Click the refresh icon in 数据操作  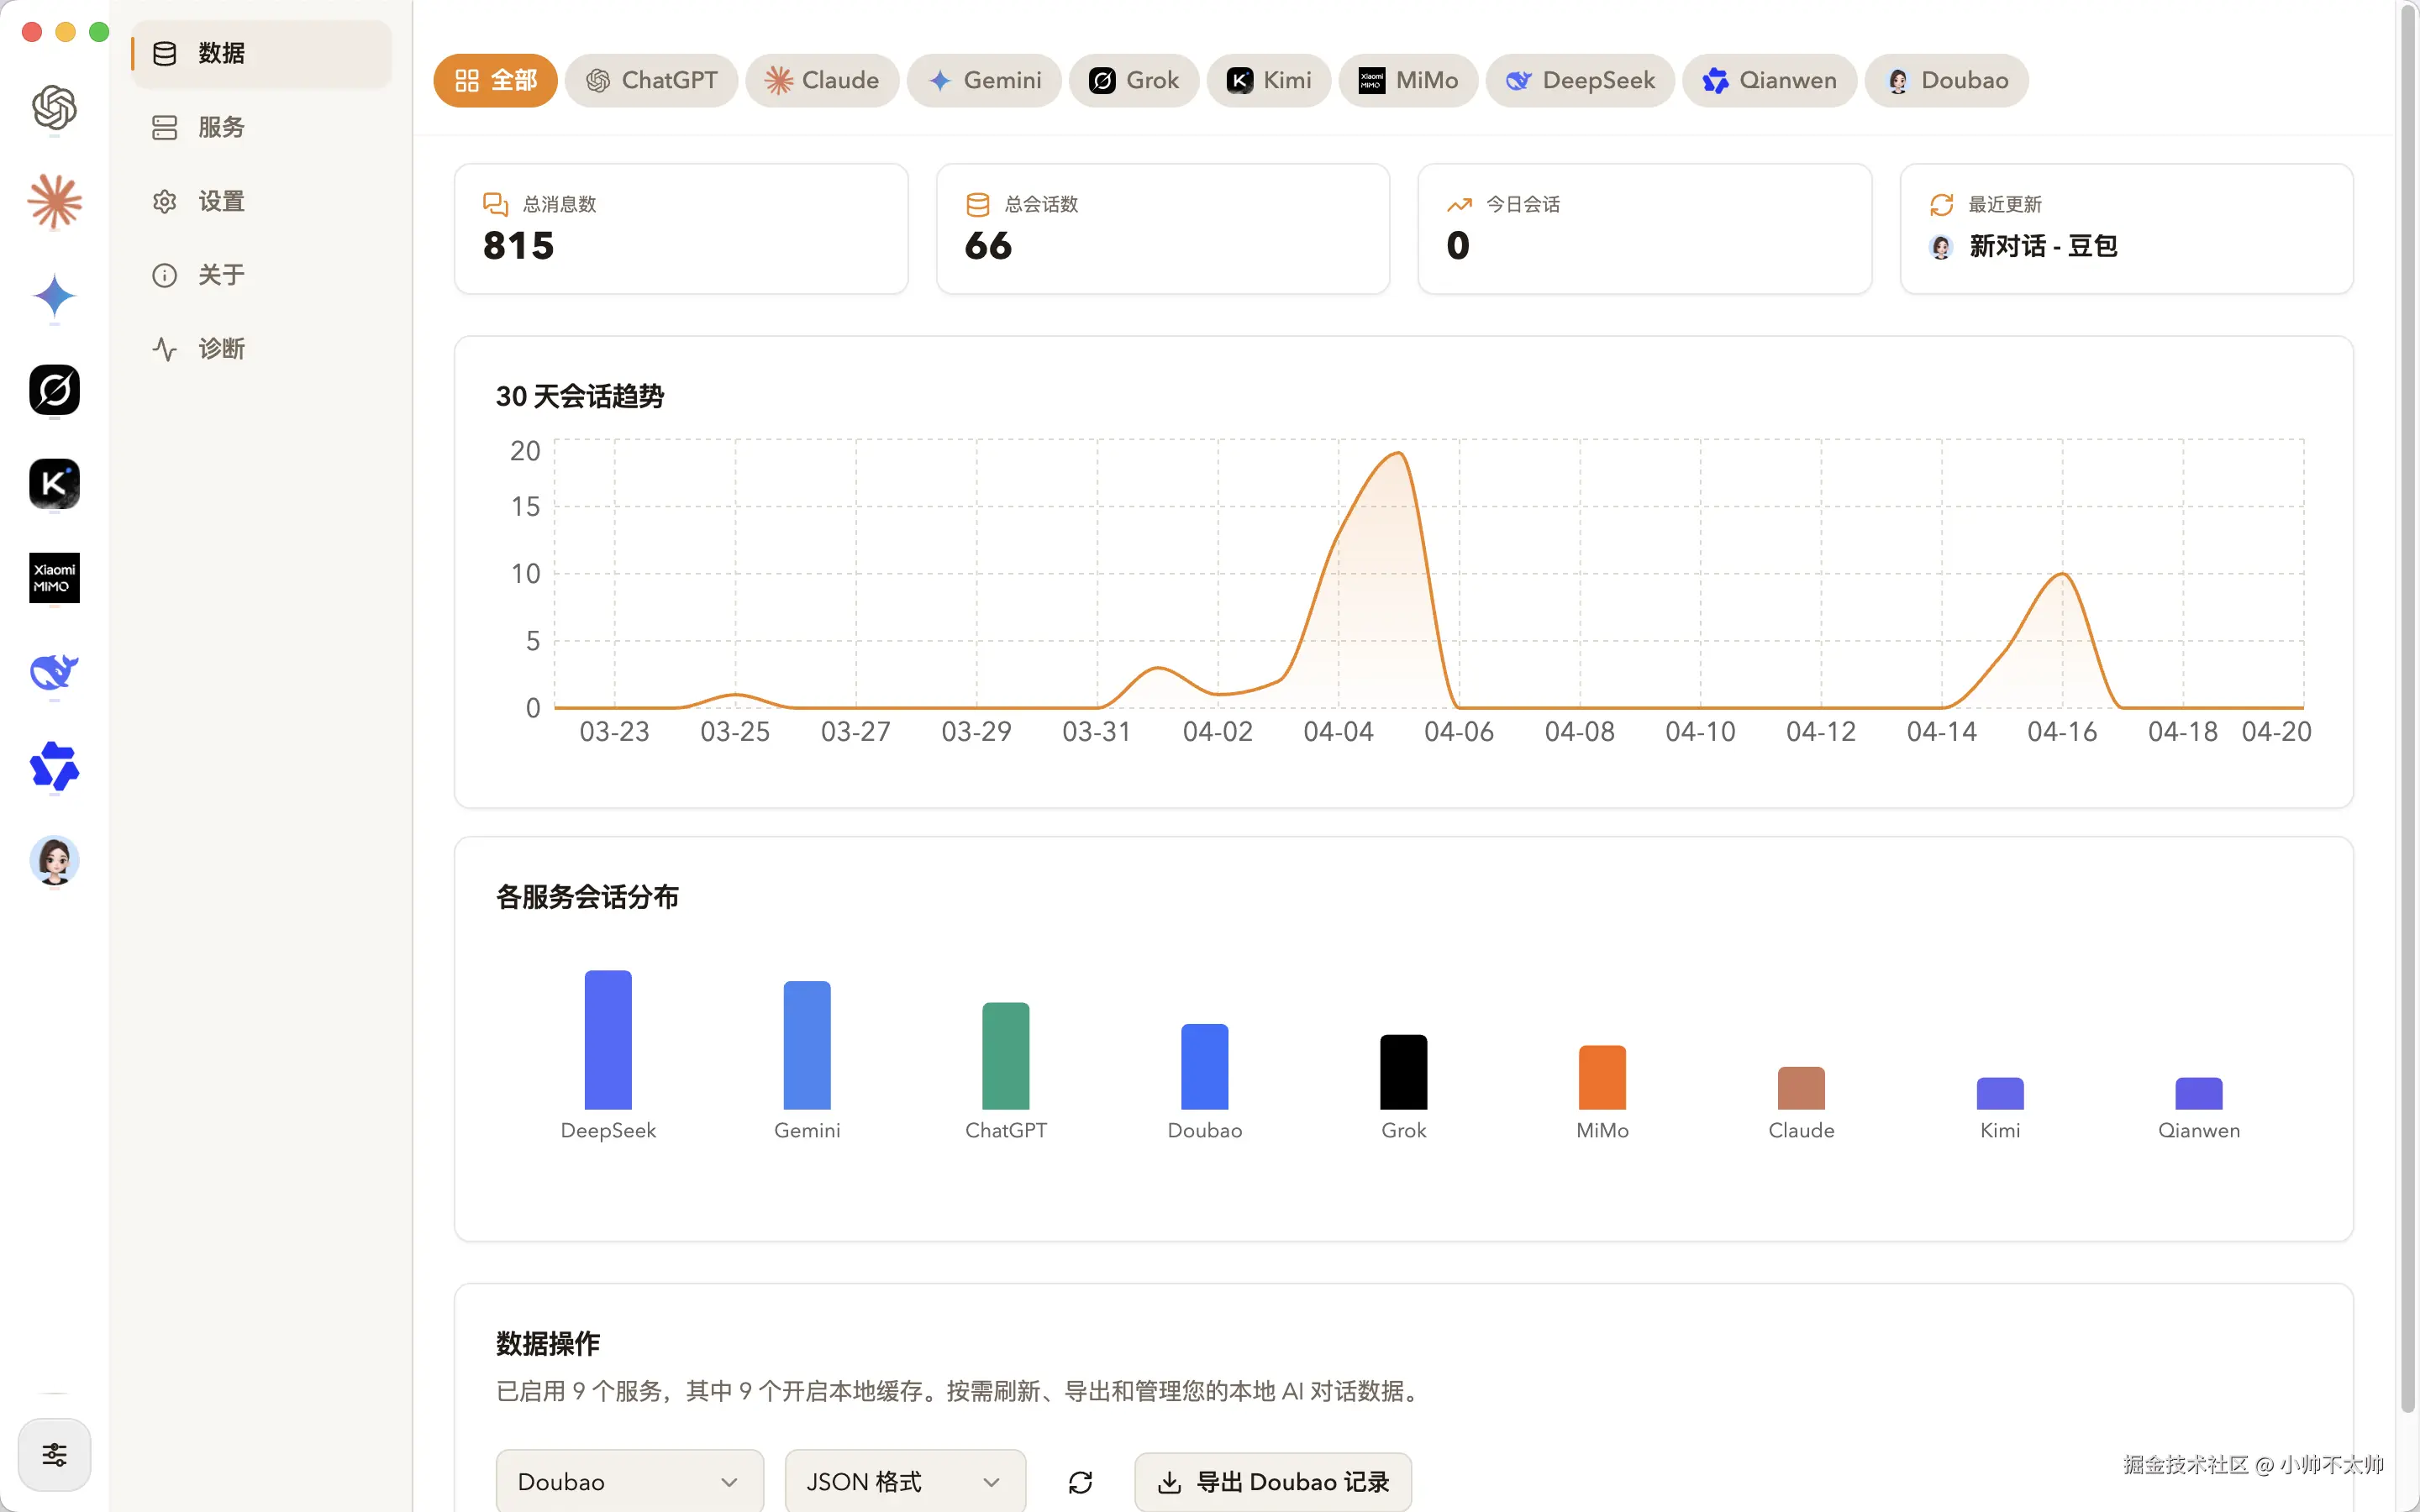pos(1080,1482)
